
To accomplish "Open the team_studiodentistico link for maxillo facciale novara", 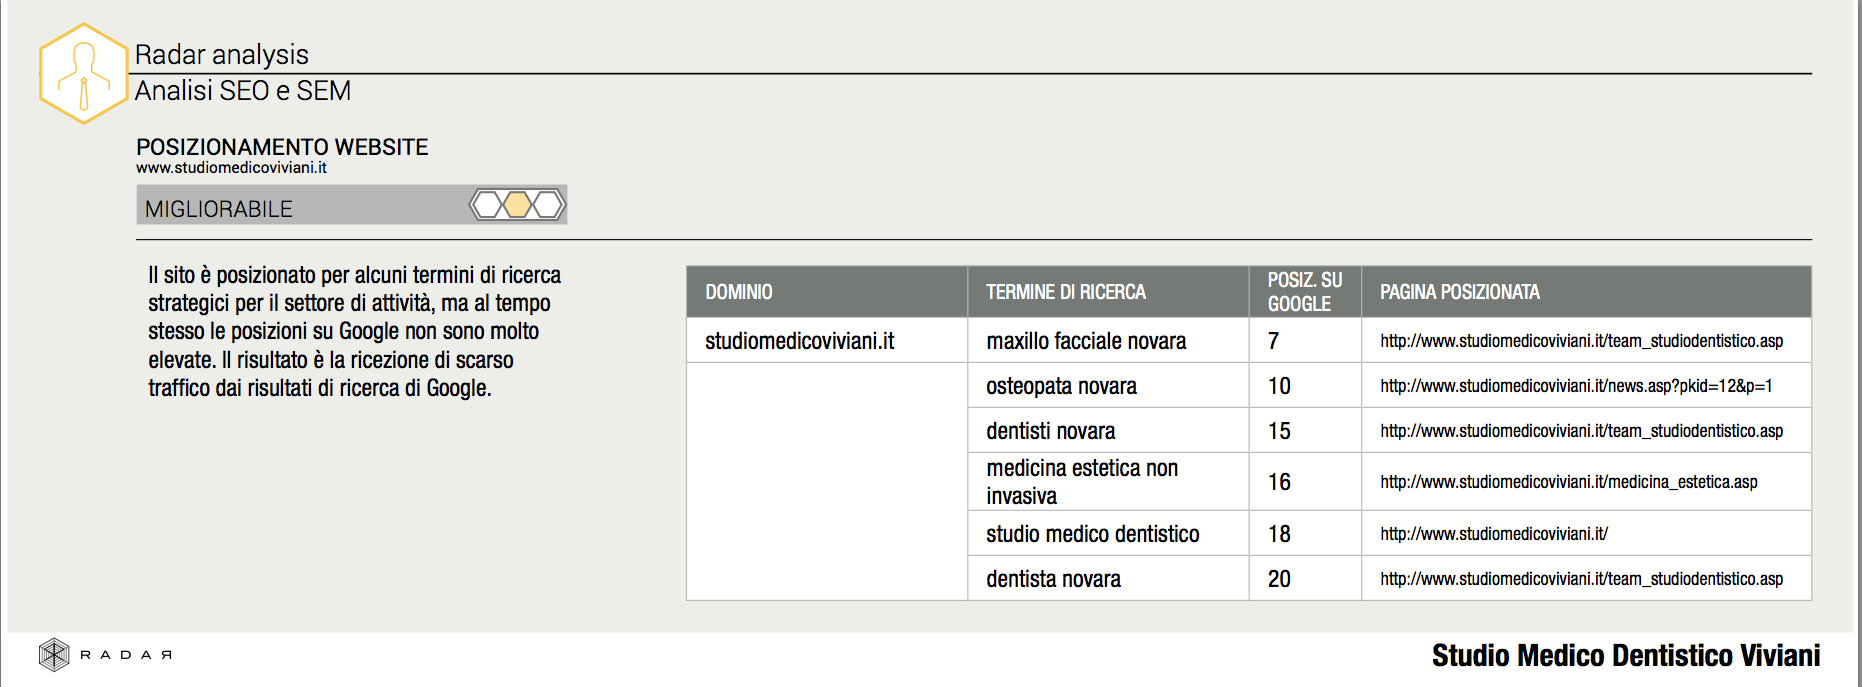I will point(1581,341).
